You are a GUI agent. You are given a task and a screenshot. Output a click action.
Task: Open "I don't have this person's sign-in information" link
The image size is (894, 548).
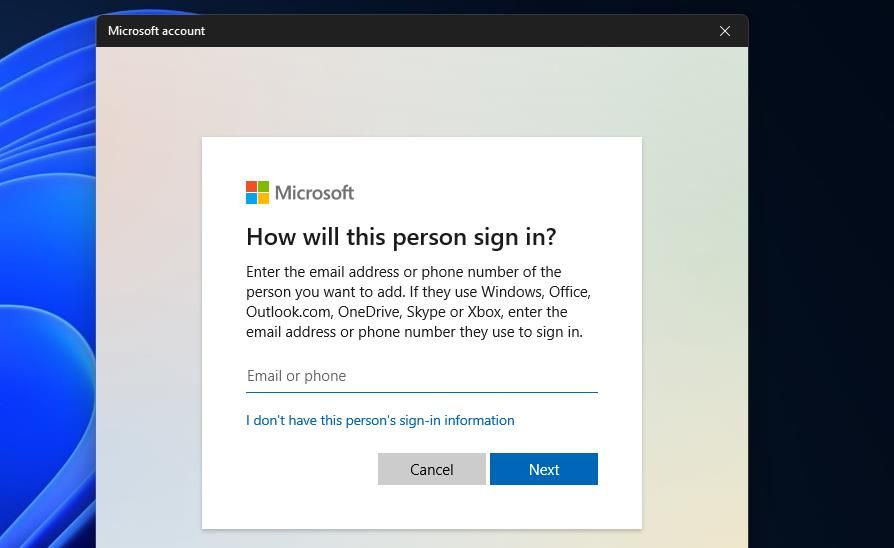coord(380,420)
